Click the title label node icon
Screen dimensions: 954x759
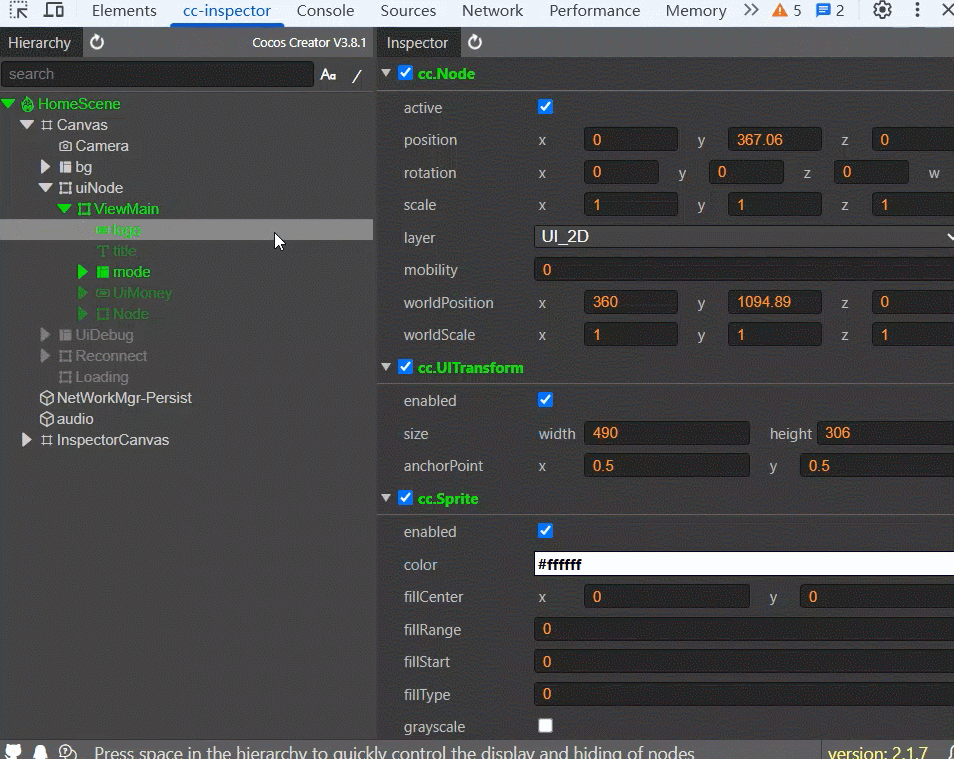pyautogui.click(x=103, y=251)
